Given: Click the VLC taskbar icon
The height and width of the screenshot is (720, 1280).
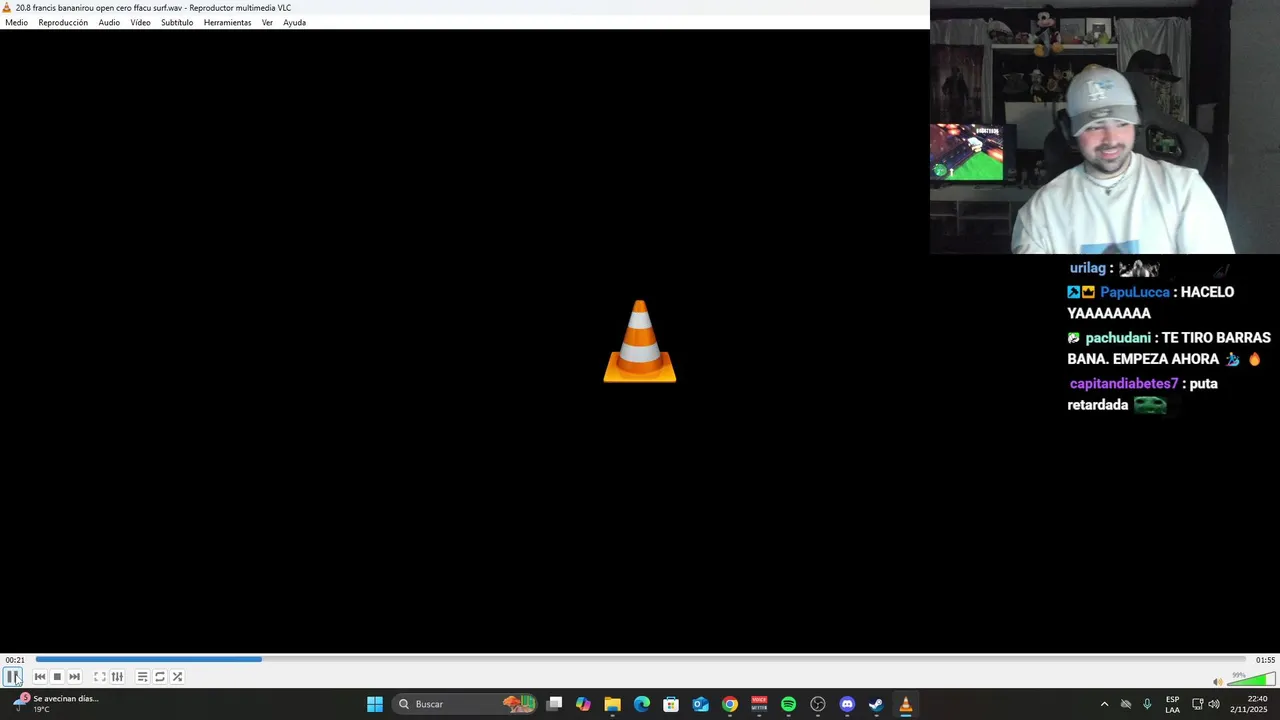Looking at the screenshot, I should pyautogui.click(x=906, y=704).
